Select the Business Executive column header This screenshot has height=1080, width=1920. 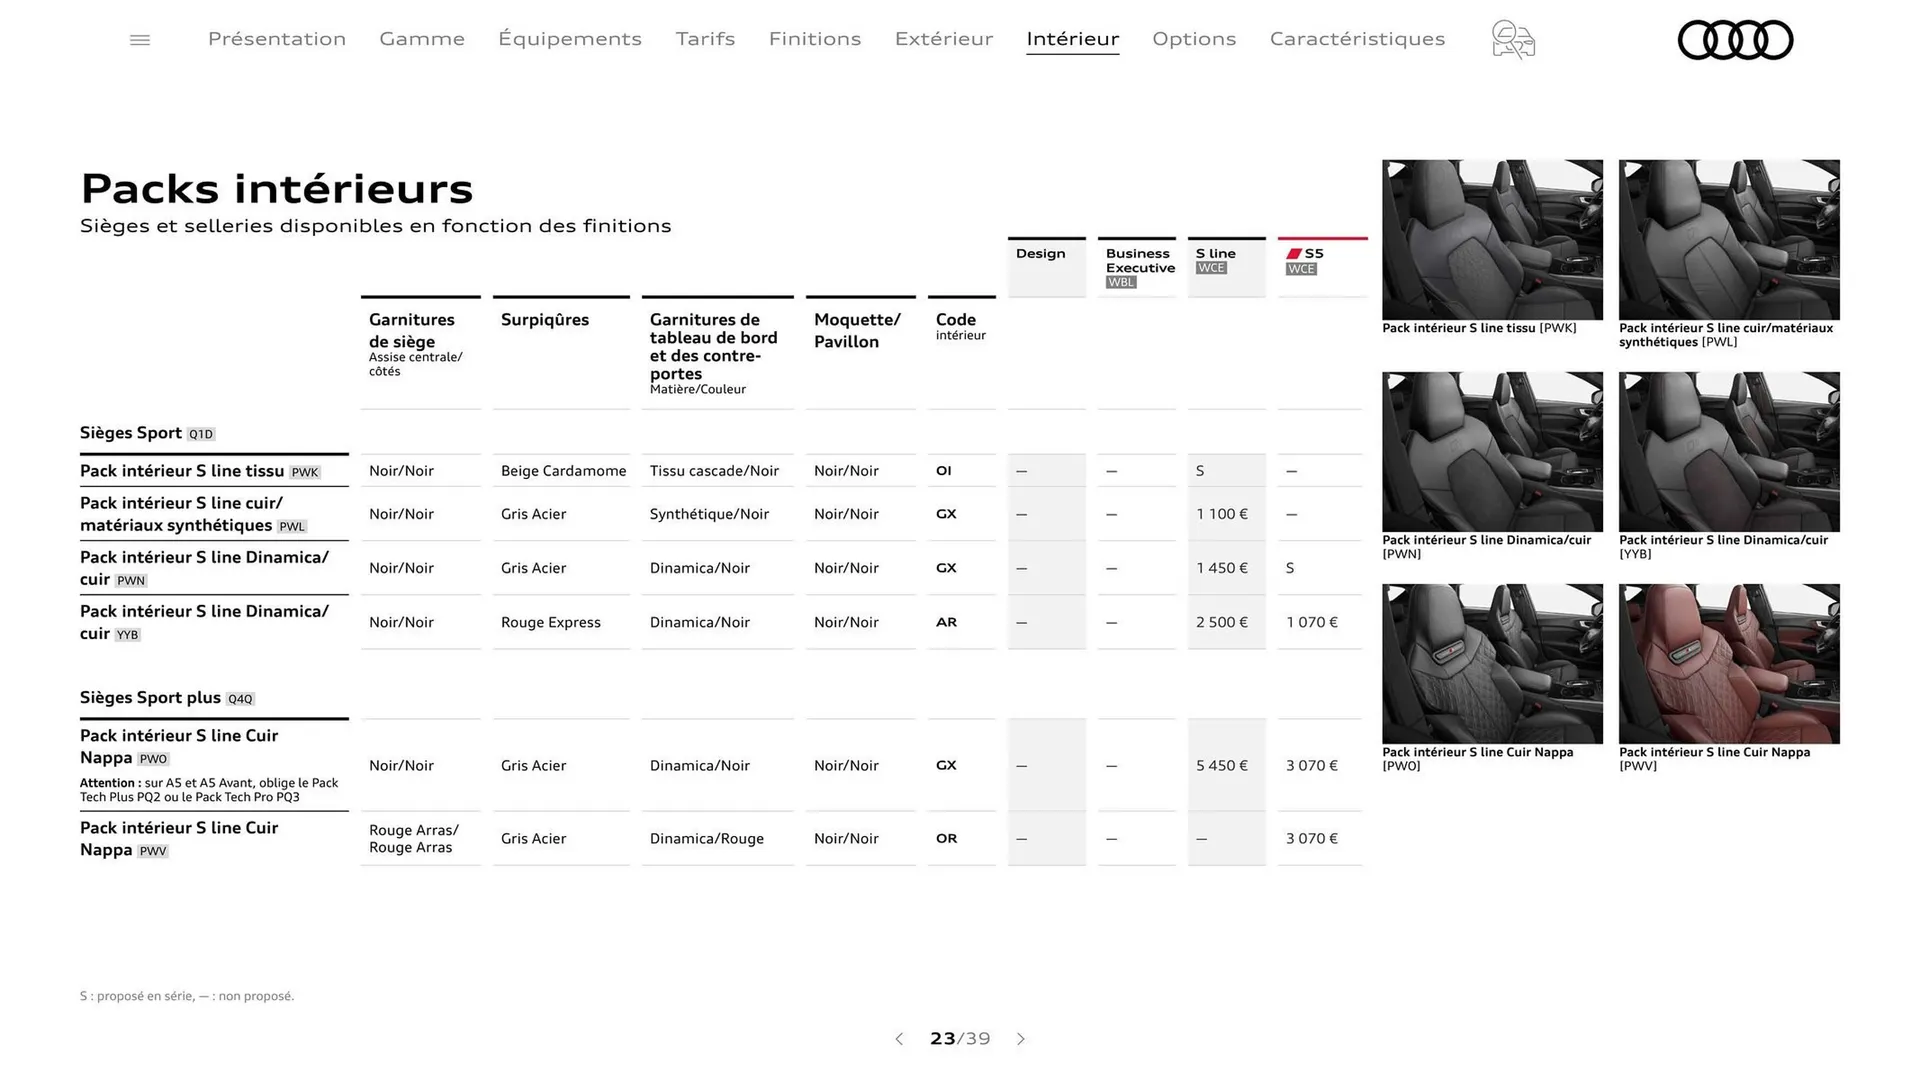tap(1138, 260)
